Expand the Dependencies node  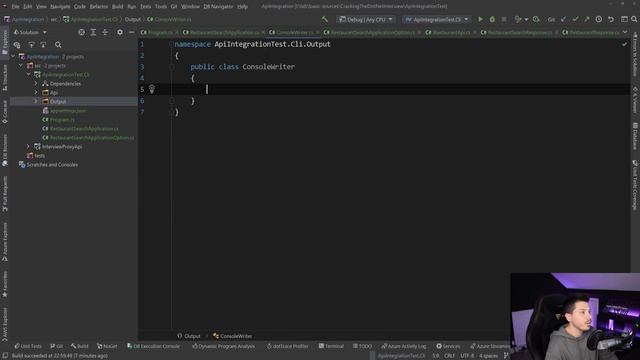[x=36, y=84]
